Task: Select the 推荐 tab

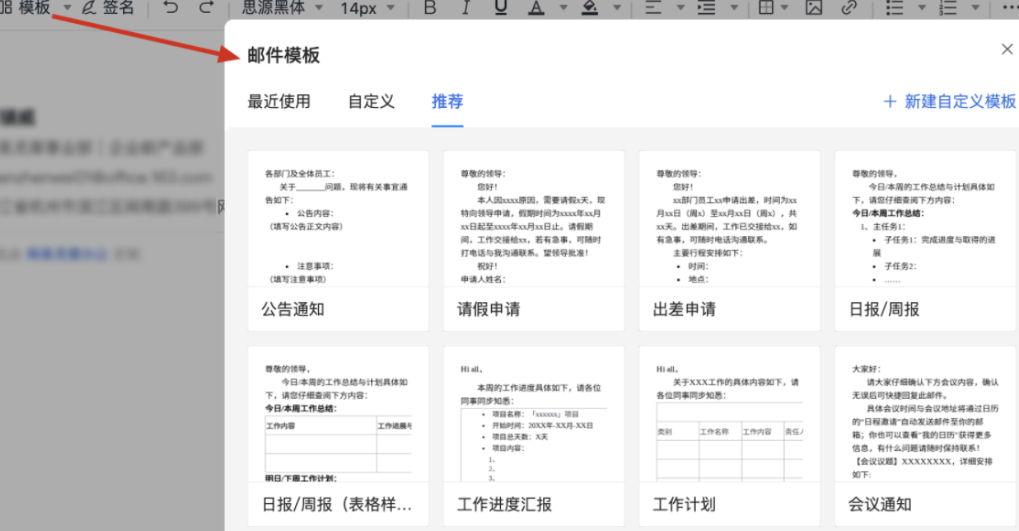Action: pos(447,101)
